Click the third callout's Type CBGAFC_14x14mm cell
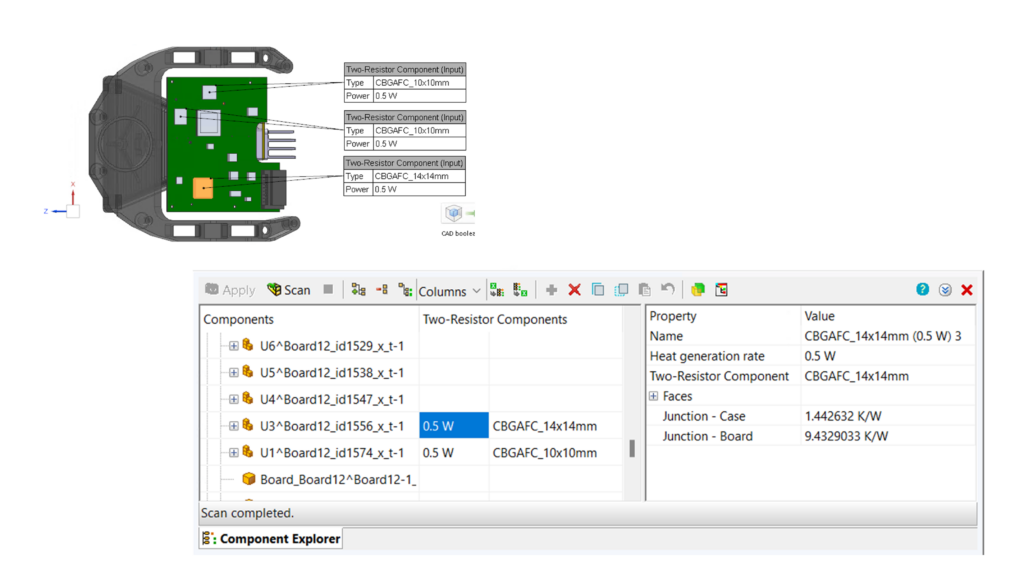 tap(419, 176)
